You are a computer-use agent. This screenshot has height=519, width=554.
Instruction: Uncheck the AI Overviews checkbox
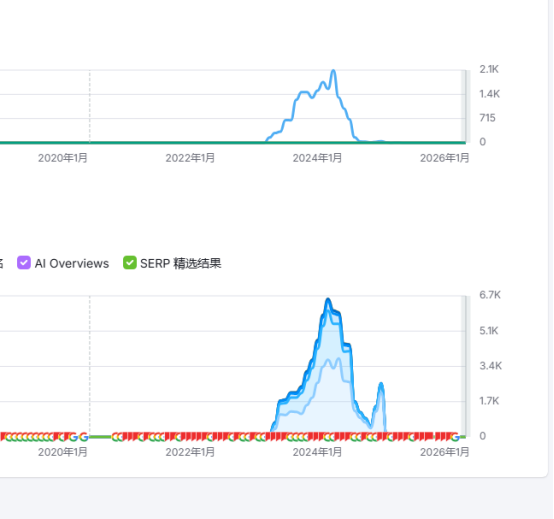(24, 263)
